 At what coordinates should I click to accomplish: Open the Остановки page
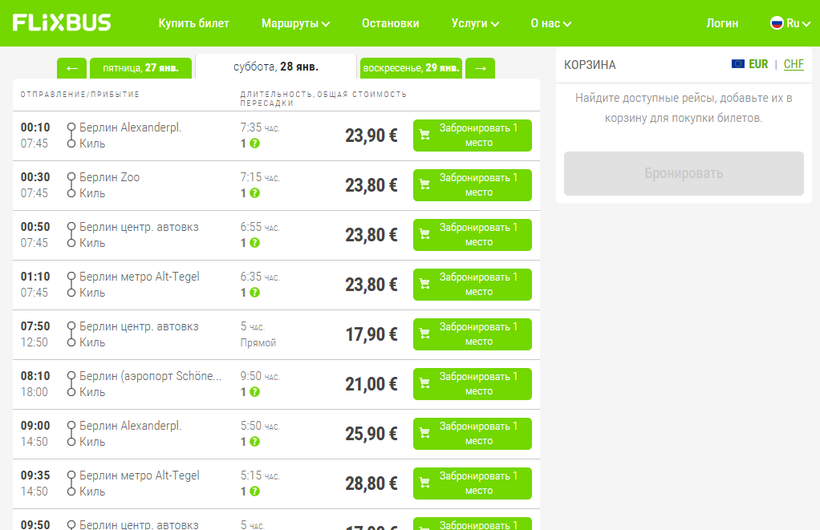[x=390, y=23]
